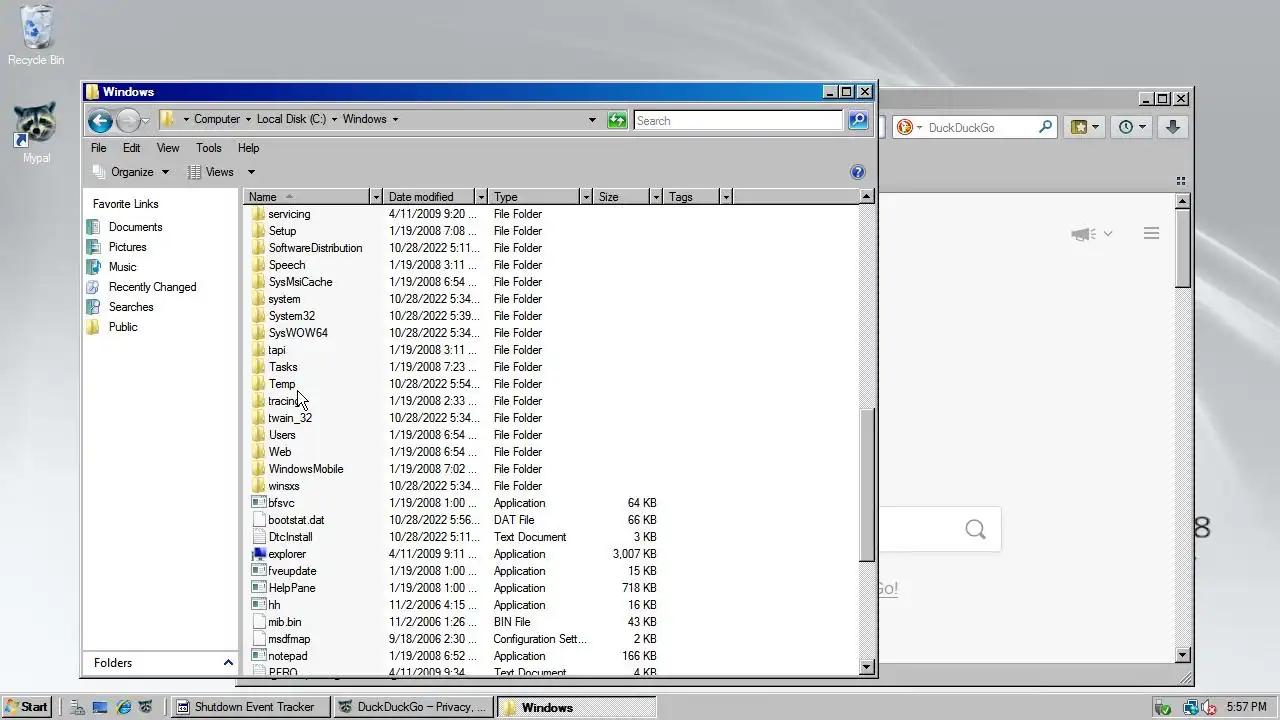
Task: Open the Type column filter dropdown
Action: [586, 197]
